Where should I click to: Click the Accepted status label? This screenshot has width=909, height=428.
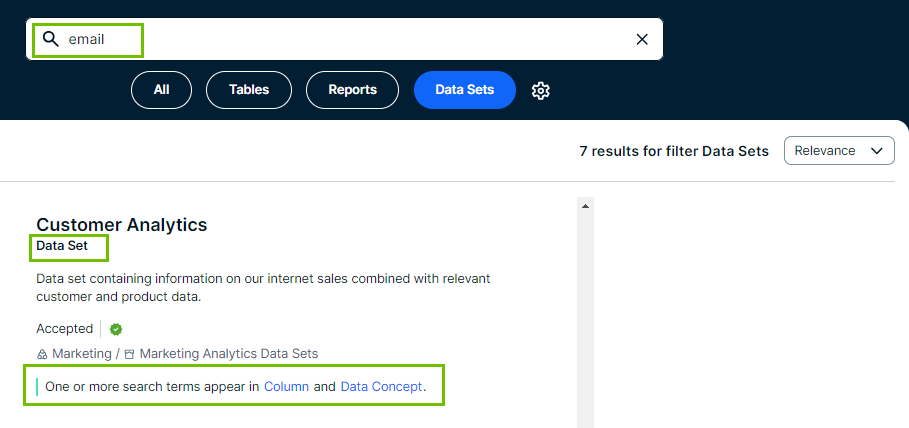[x=64, y=329]
